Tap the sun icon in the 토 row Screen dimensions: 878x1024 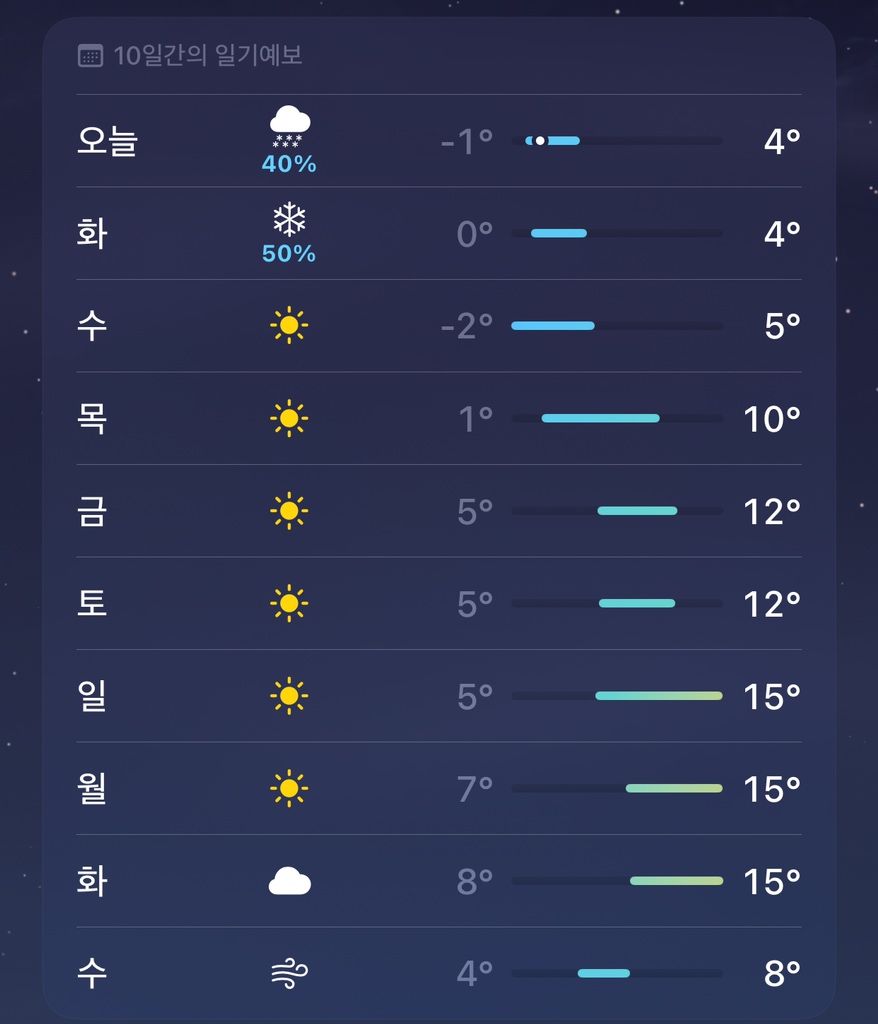coord(289,603)
